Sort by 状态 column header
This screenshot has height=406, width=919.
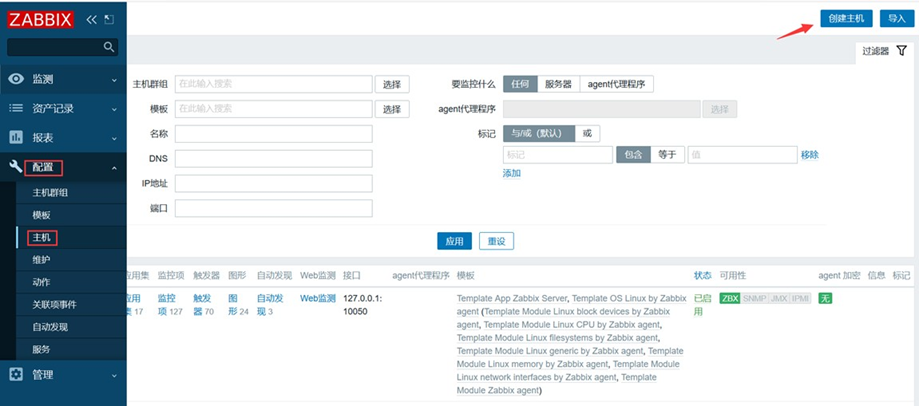[703, 275]
